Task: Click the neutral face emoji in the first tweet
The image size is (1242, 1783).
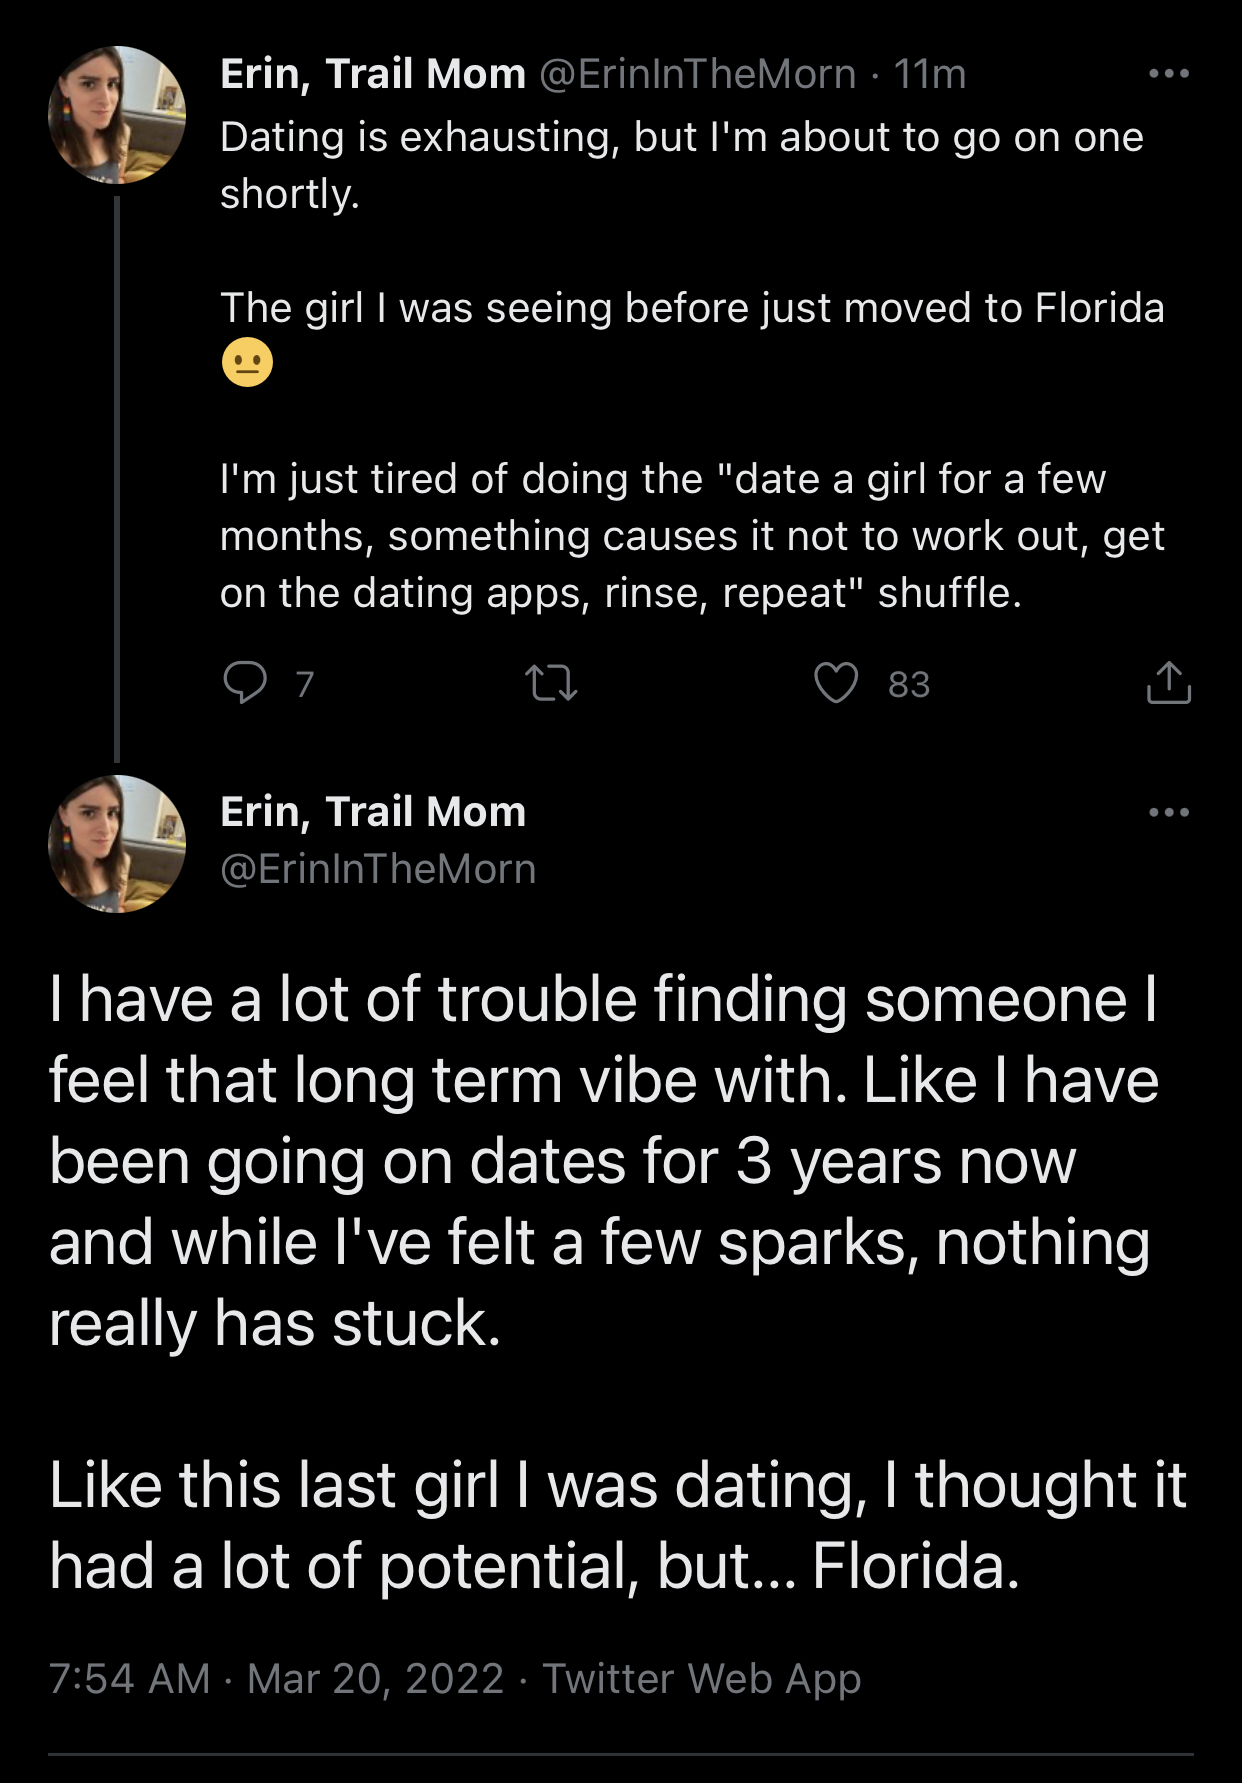Action: pyautogui.click(x=247, y=363)
